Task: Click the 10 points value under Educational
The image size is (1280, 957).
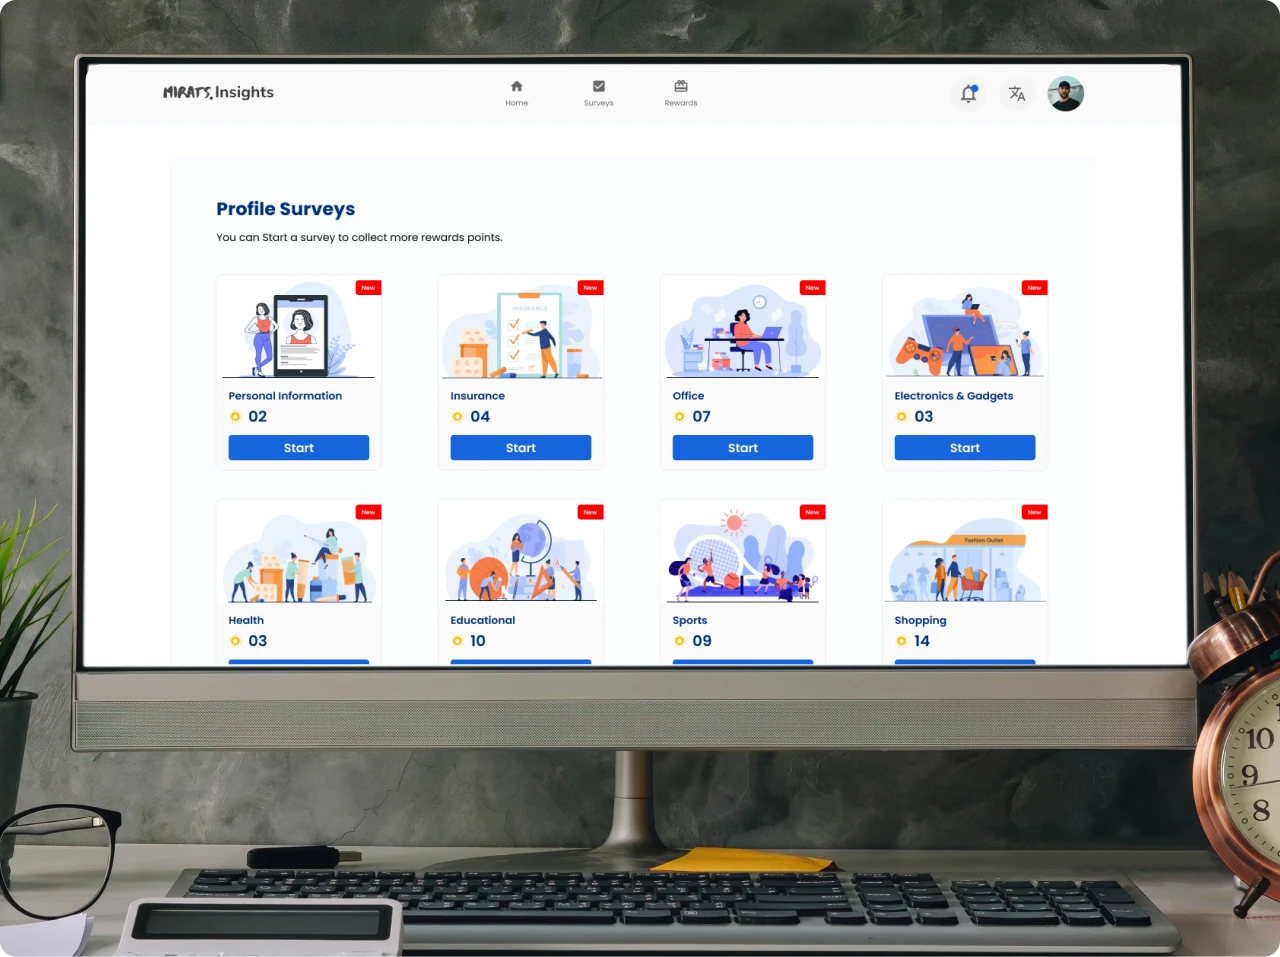Action: point(478,641)
